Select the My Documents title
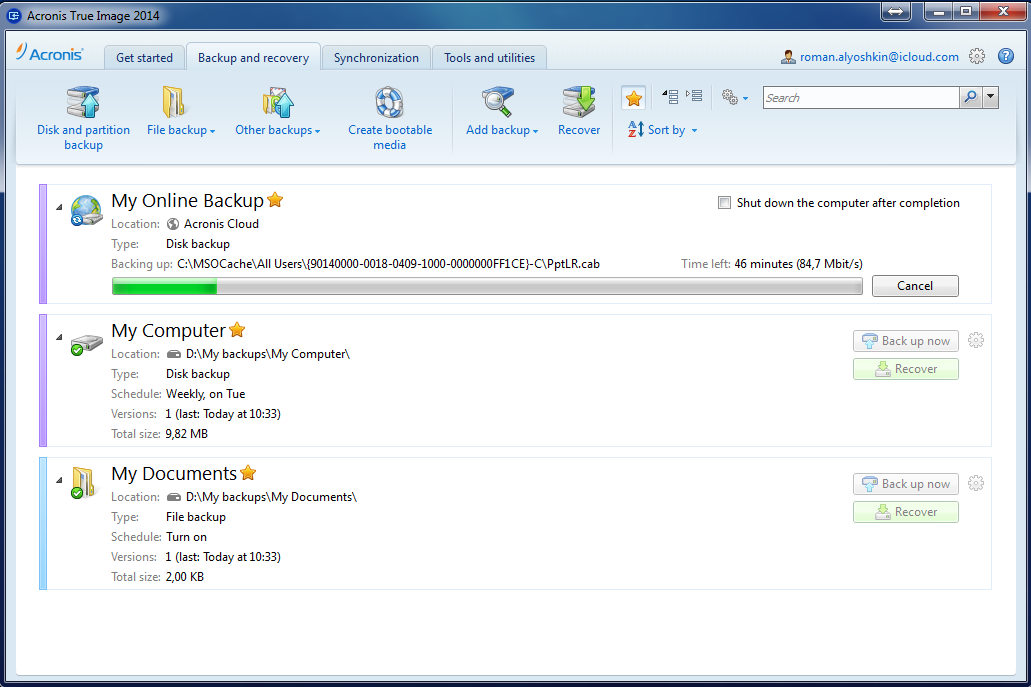Viewport: 1031px width, 687px height. [174, 473]
